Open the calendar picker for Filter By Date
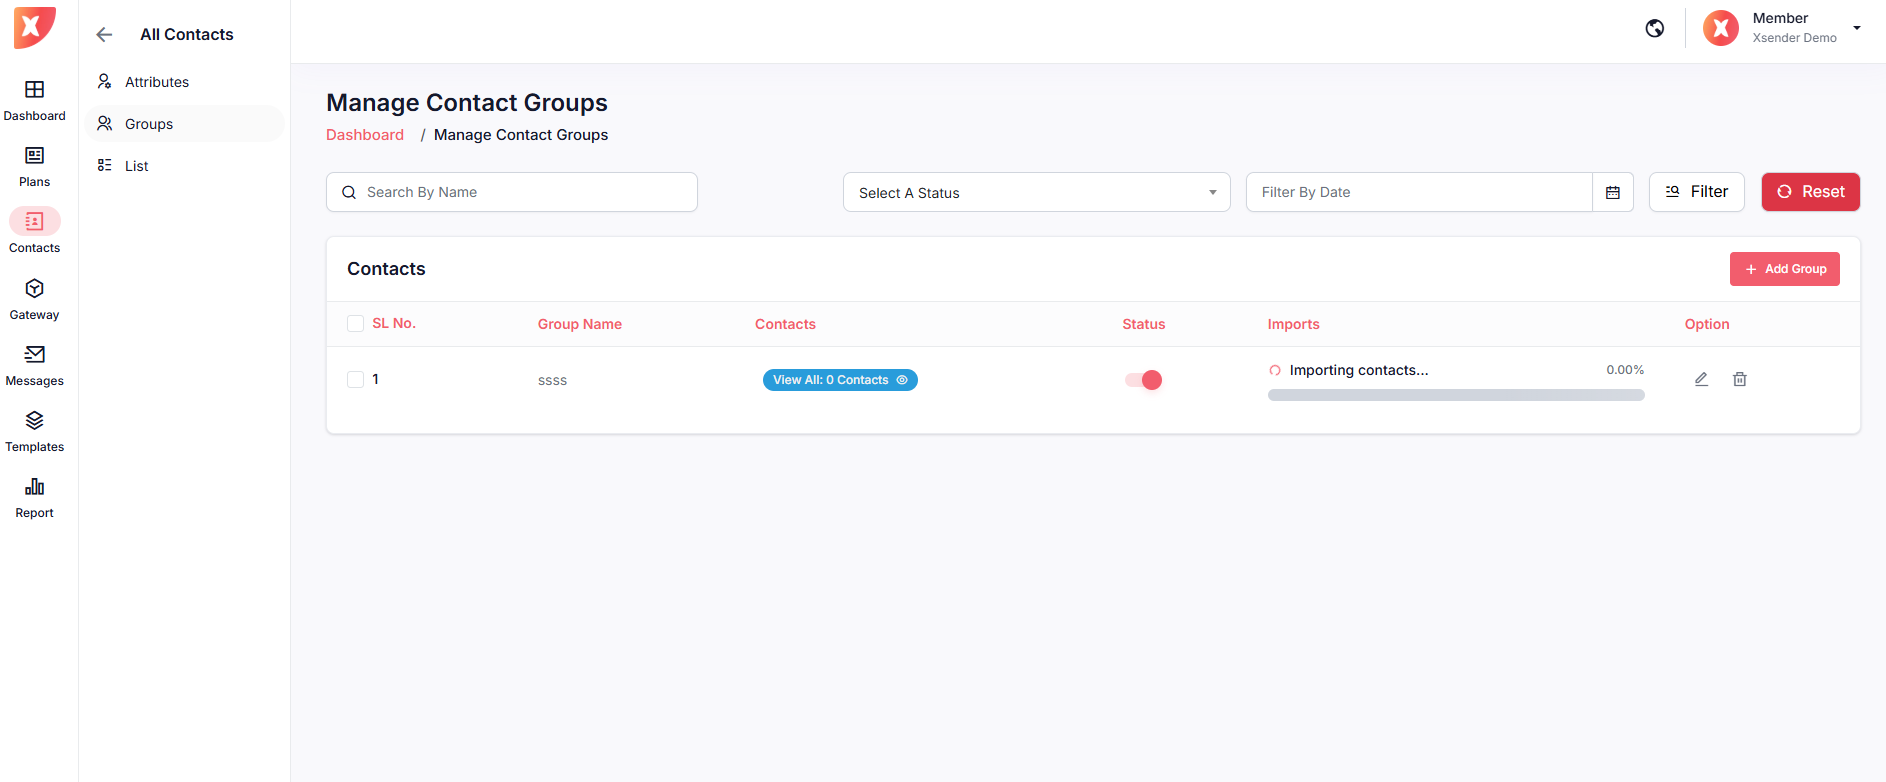1886x782 pixels. 1612,192
